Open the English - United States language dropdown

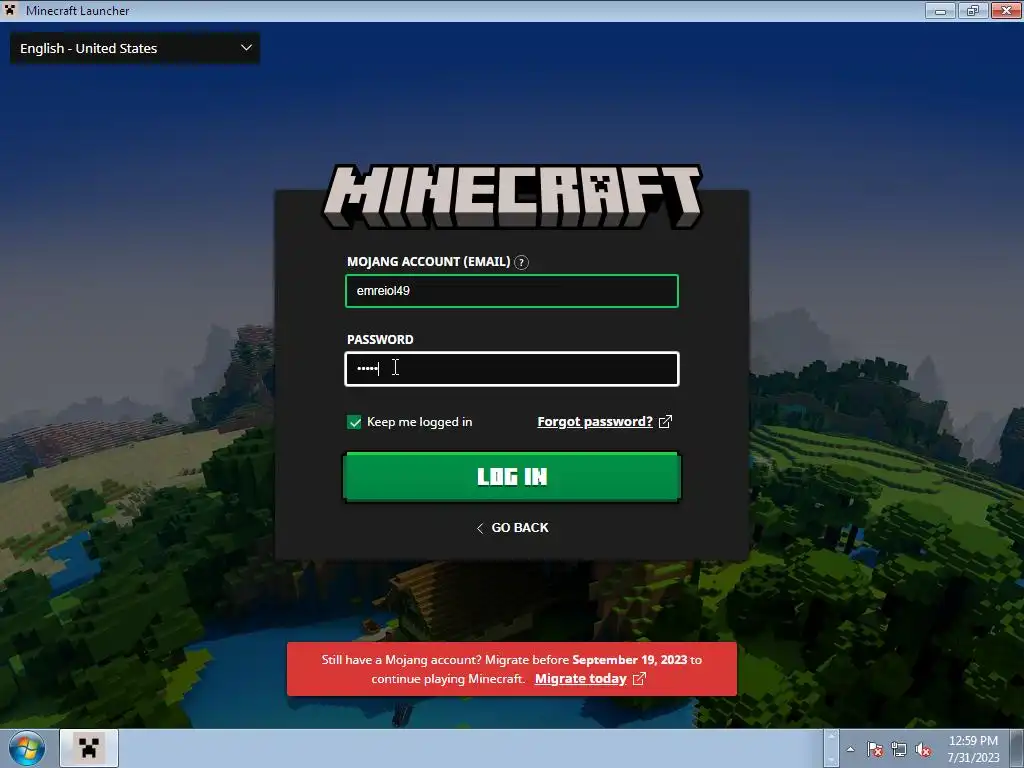coord(135,48)
